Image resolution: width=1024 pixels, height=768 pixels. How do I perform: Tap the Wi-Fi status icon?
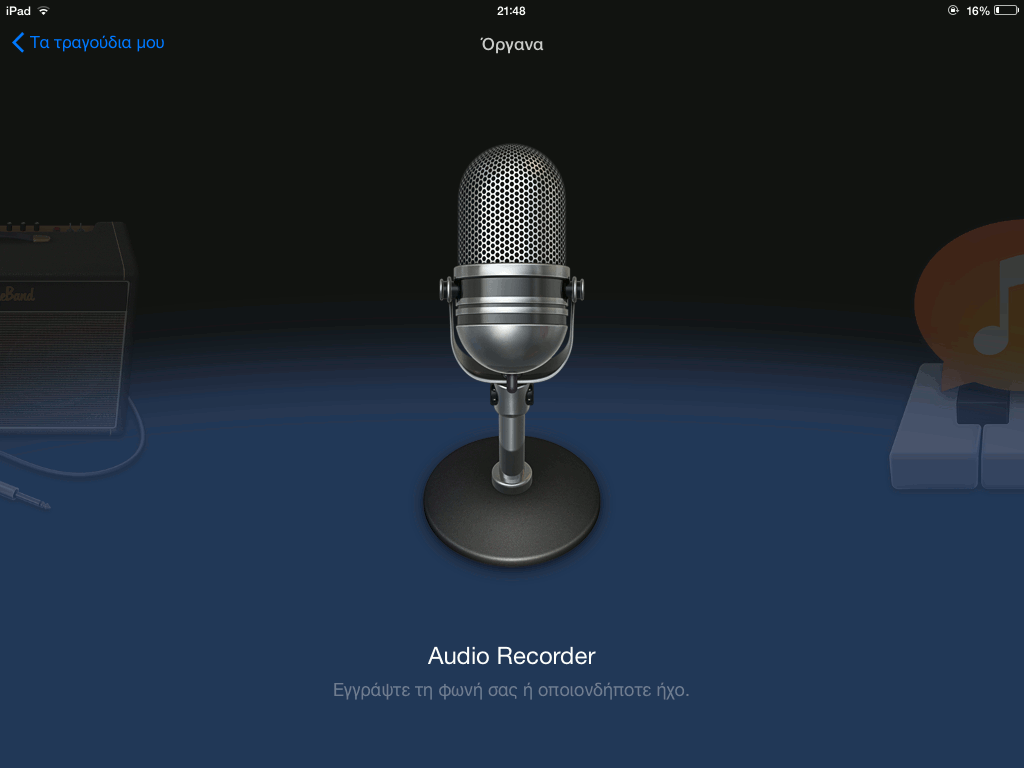[x=44, y=11]
